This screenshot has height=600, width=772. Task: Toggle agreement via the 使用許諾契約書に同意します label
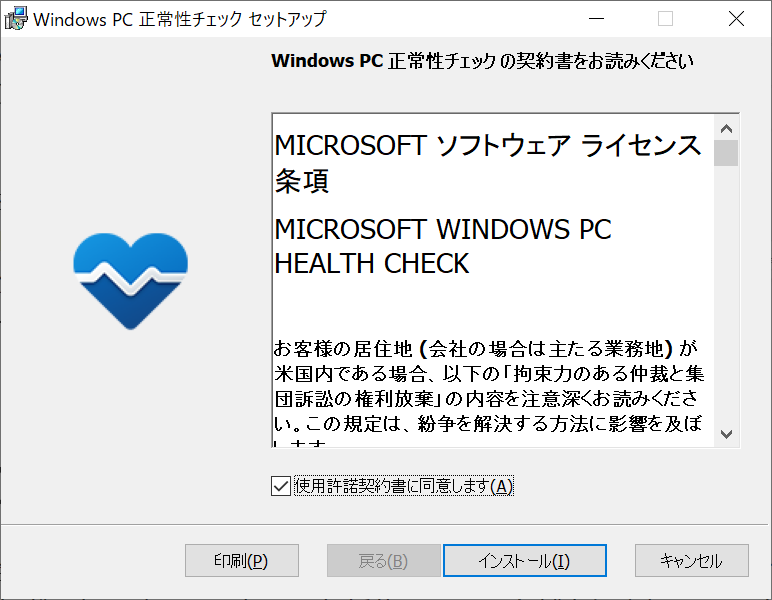coord(404,486)
